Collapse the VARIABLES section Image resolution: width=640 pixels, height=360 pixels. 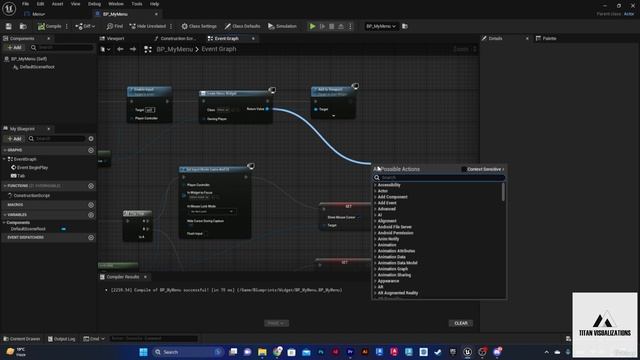(5, 215)
